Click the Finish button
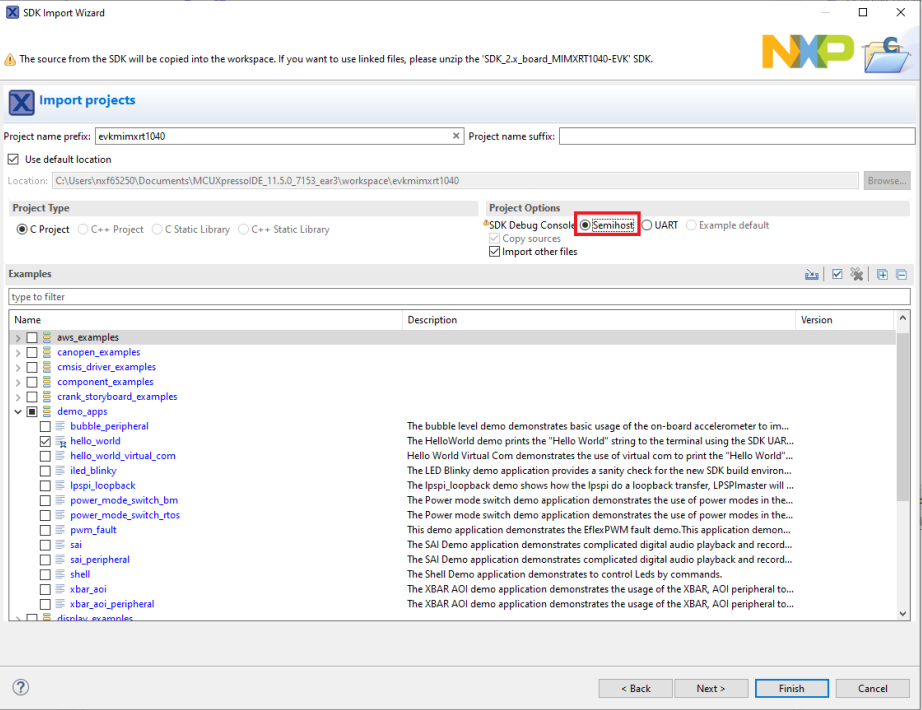 coord(791,688)
